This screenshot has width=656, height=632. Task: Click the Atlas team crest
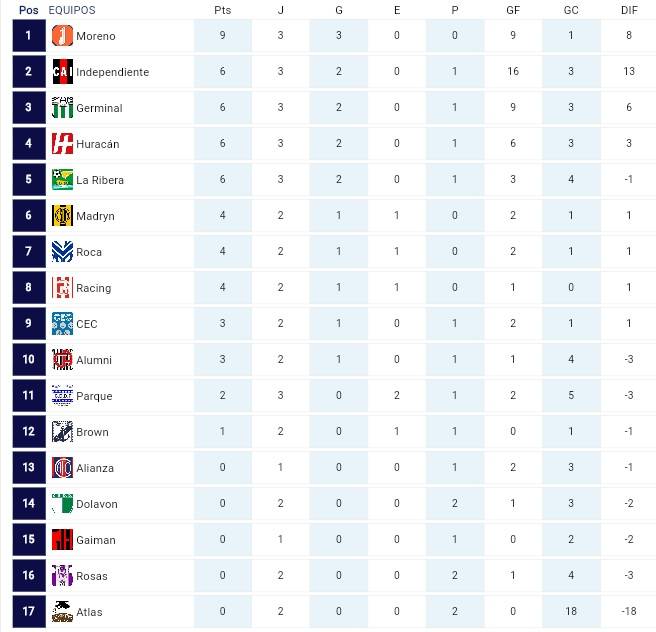(62, 612)
